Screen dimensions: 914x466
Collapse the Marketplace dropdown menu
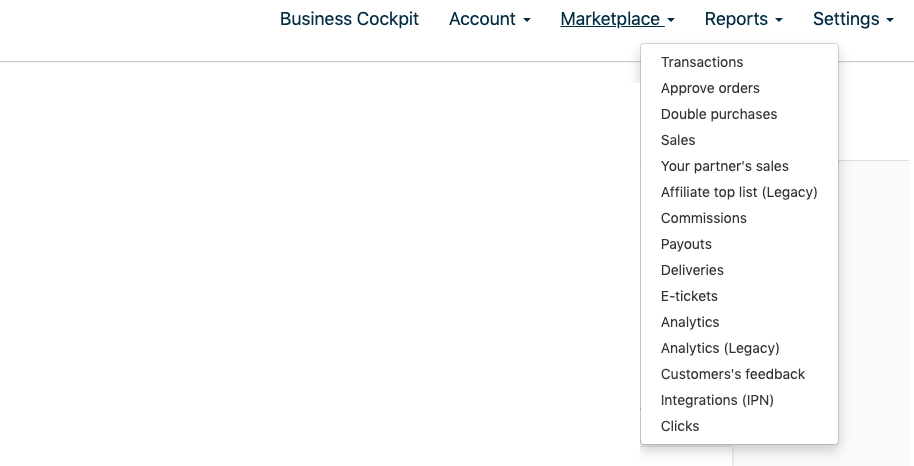point(617,19)
